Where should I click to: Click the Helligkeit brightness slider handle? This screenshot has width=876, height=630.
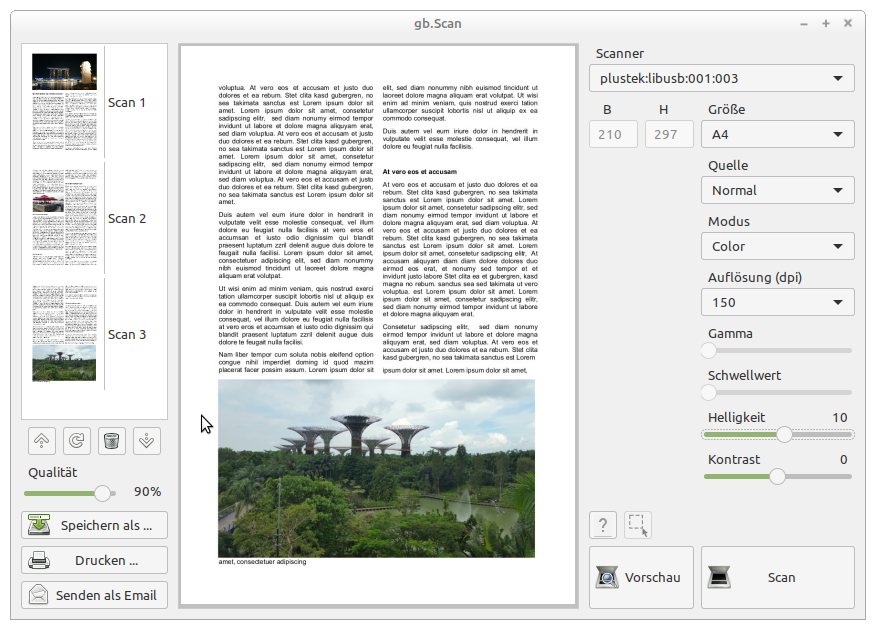coord(784,434)
